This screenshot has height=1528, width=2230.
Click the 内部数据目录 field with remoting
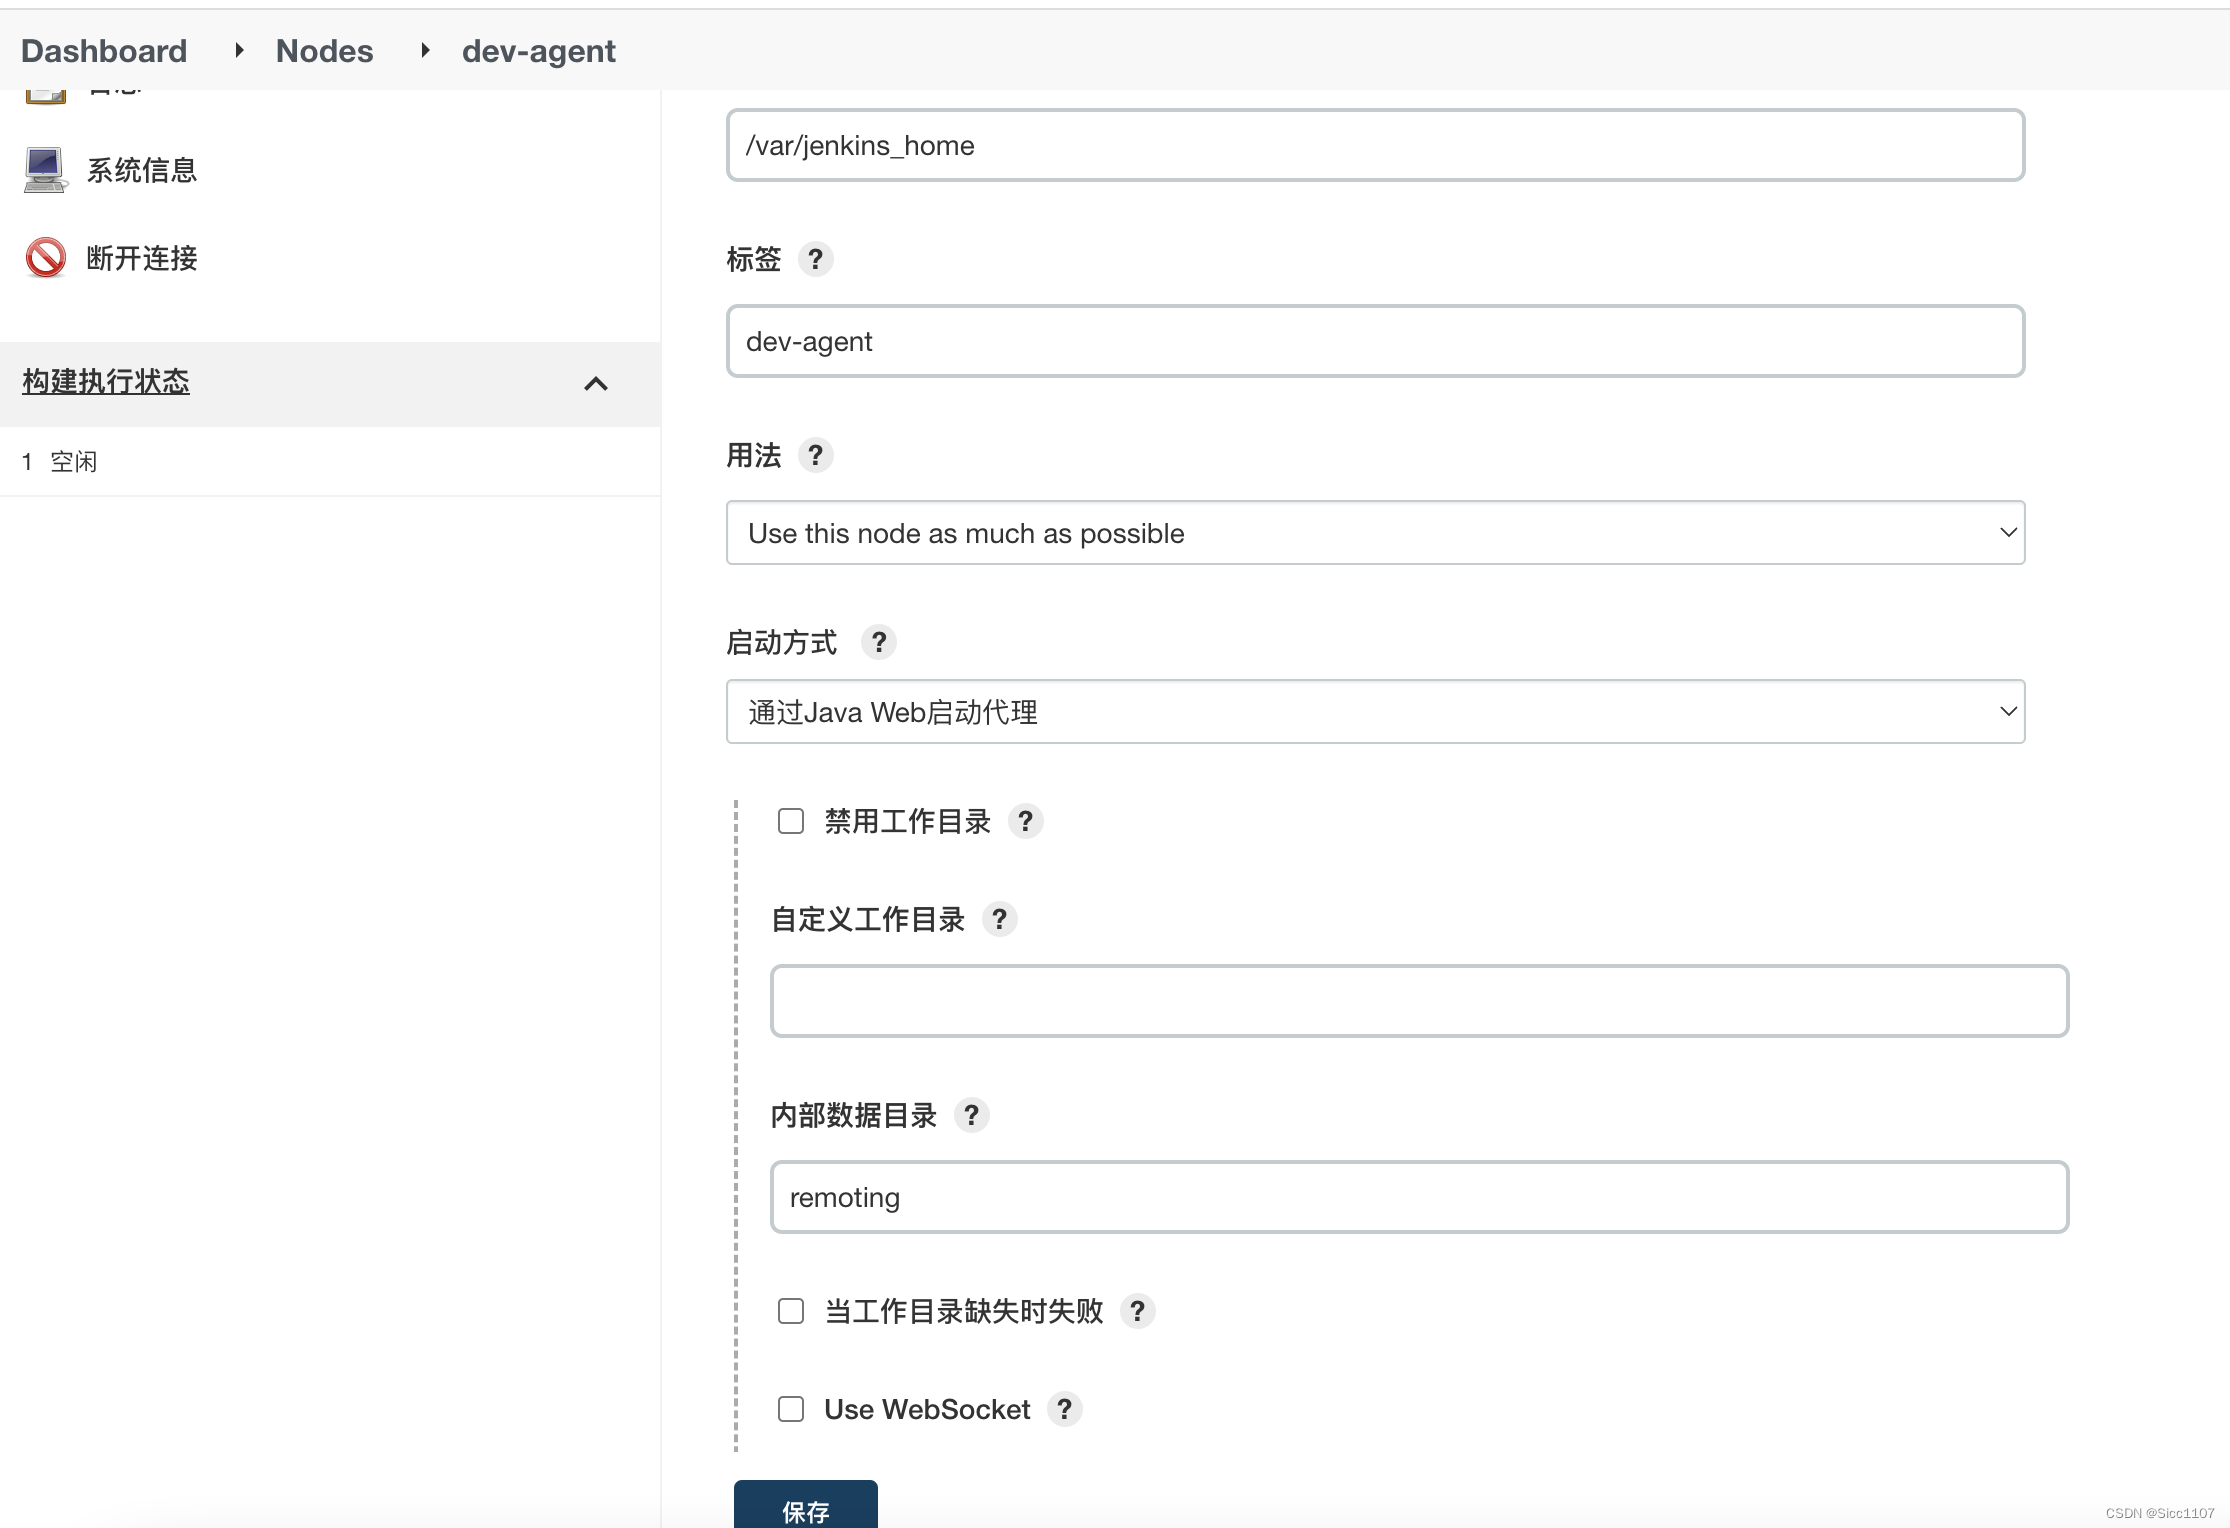1419,1197
